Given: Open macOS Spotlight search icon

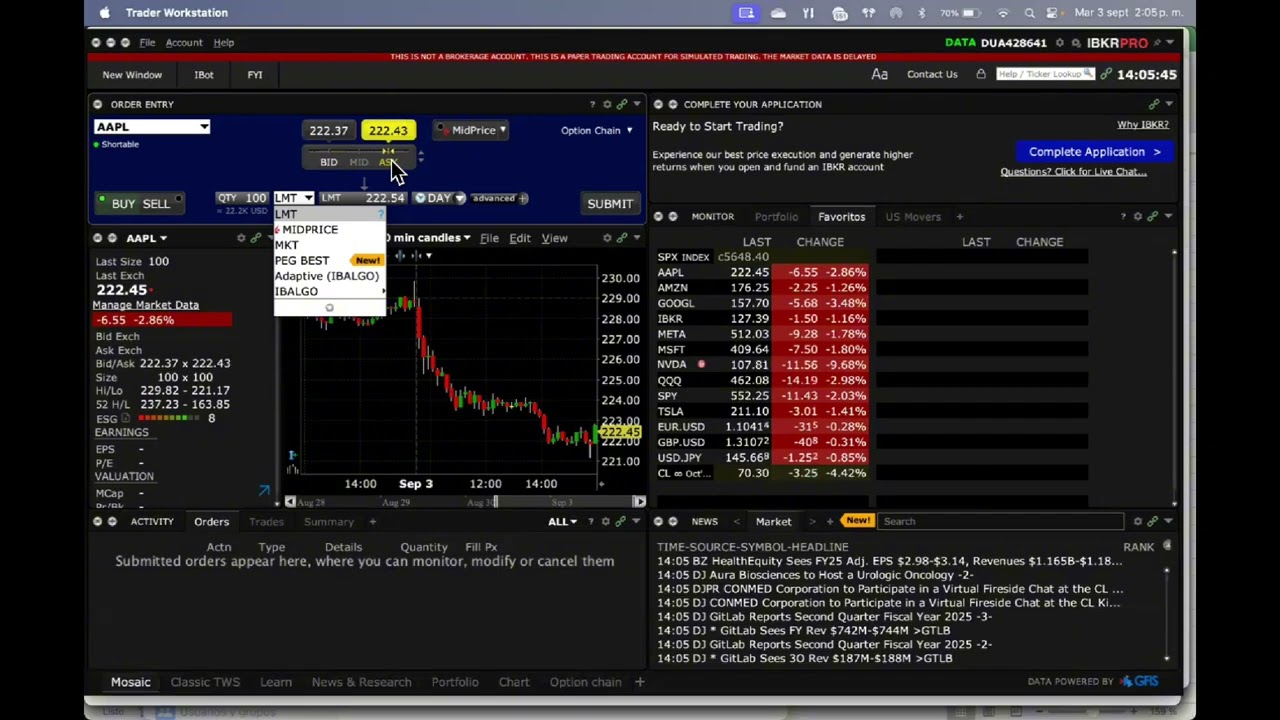Looking at the screenshot, I should click(x=1030, y=13).
